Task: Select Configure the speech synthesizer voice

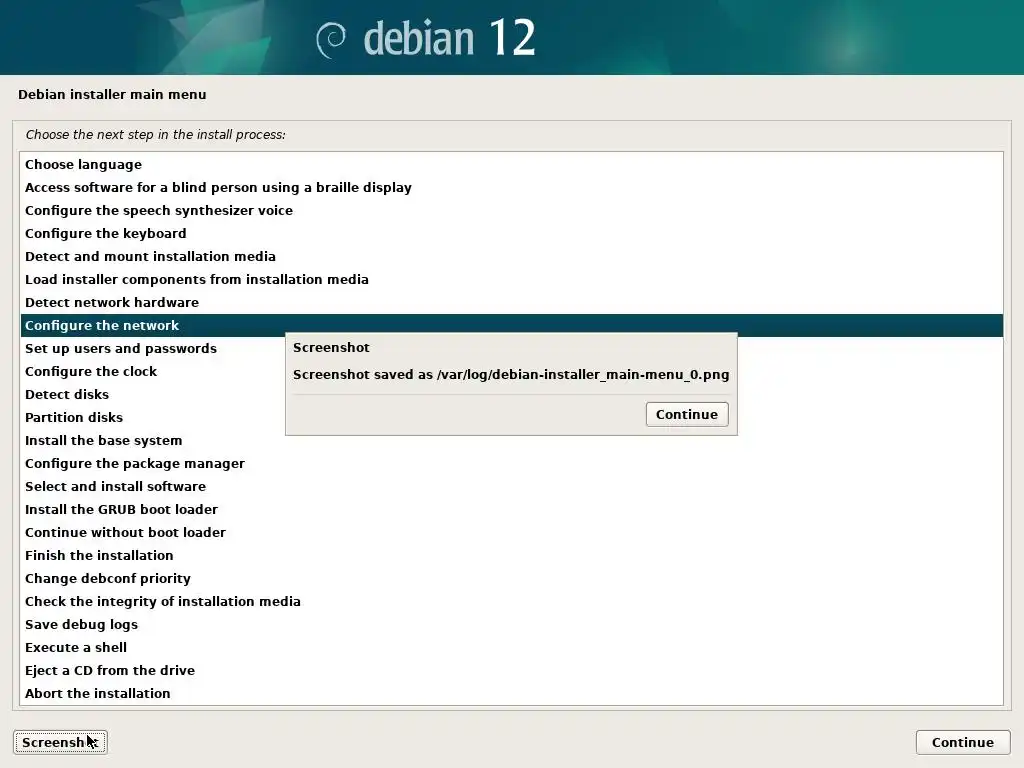Action: click(511, 210)
